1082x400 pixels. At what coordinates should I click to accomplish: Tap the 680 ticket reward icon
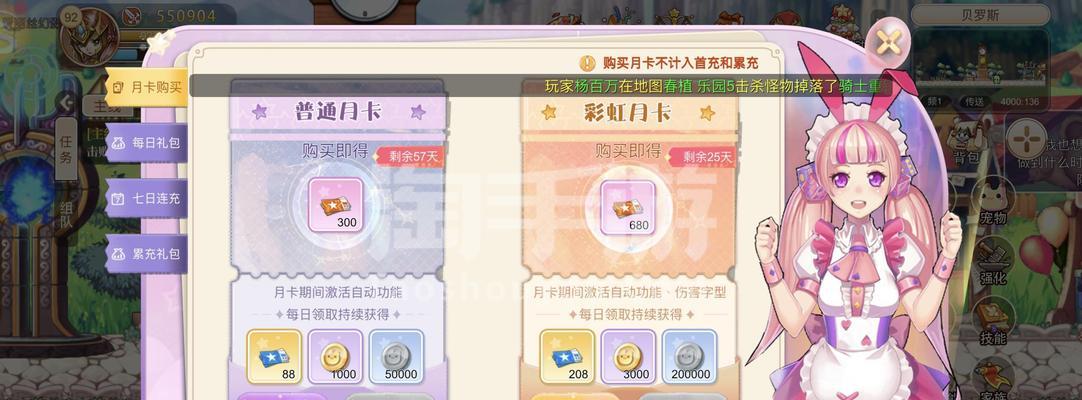tap(627, 206)
